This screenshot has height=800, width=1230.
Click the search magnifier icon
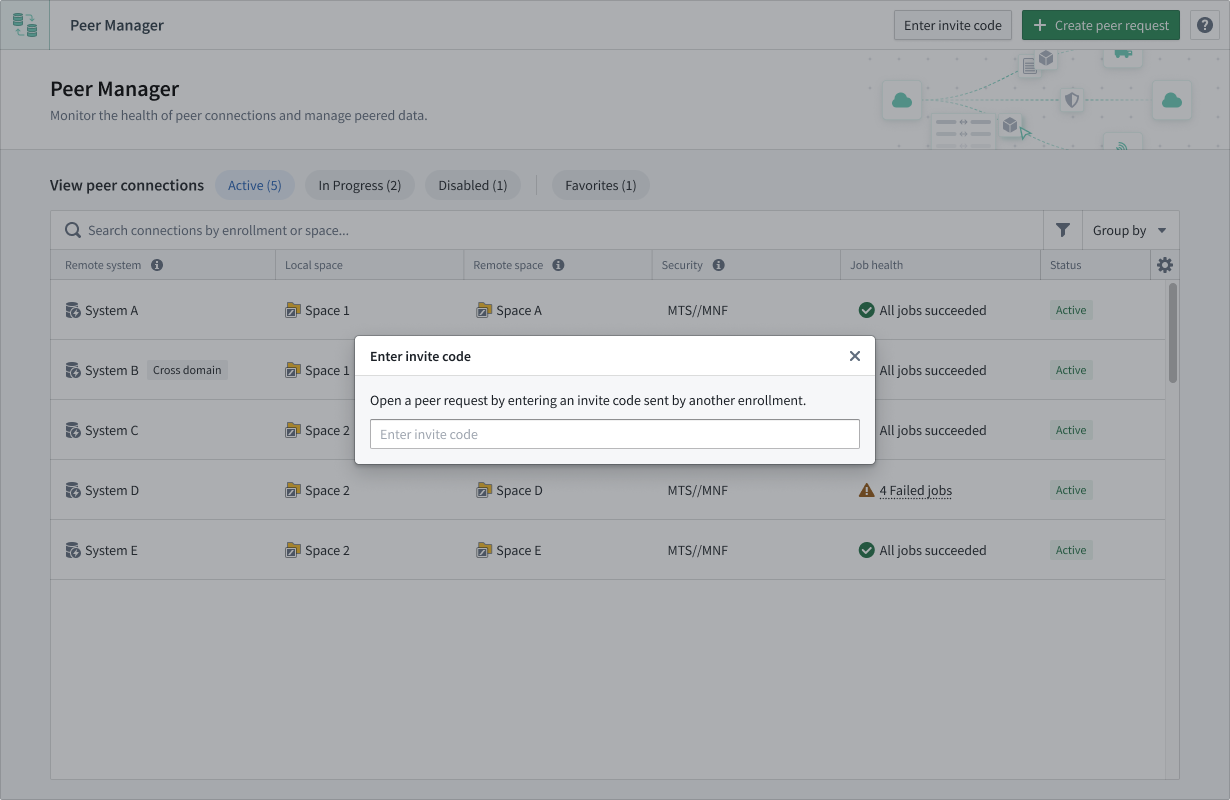tap(72, 230)
